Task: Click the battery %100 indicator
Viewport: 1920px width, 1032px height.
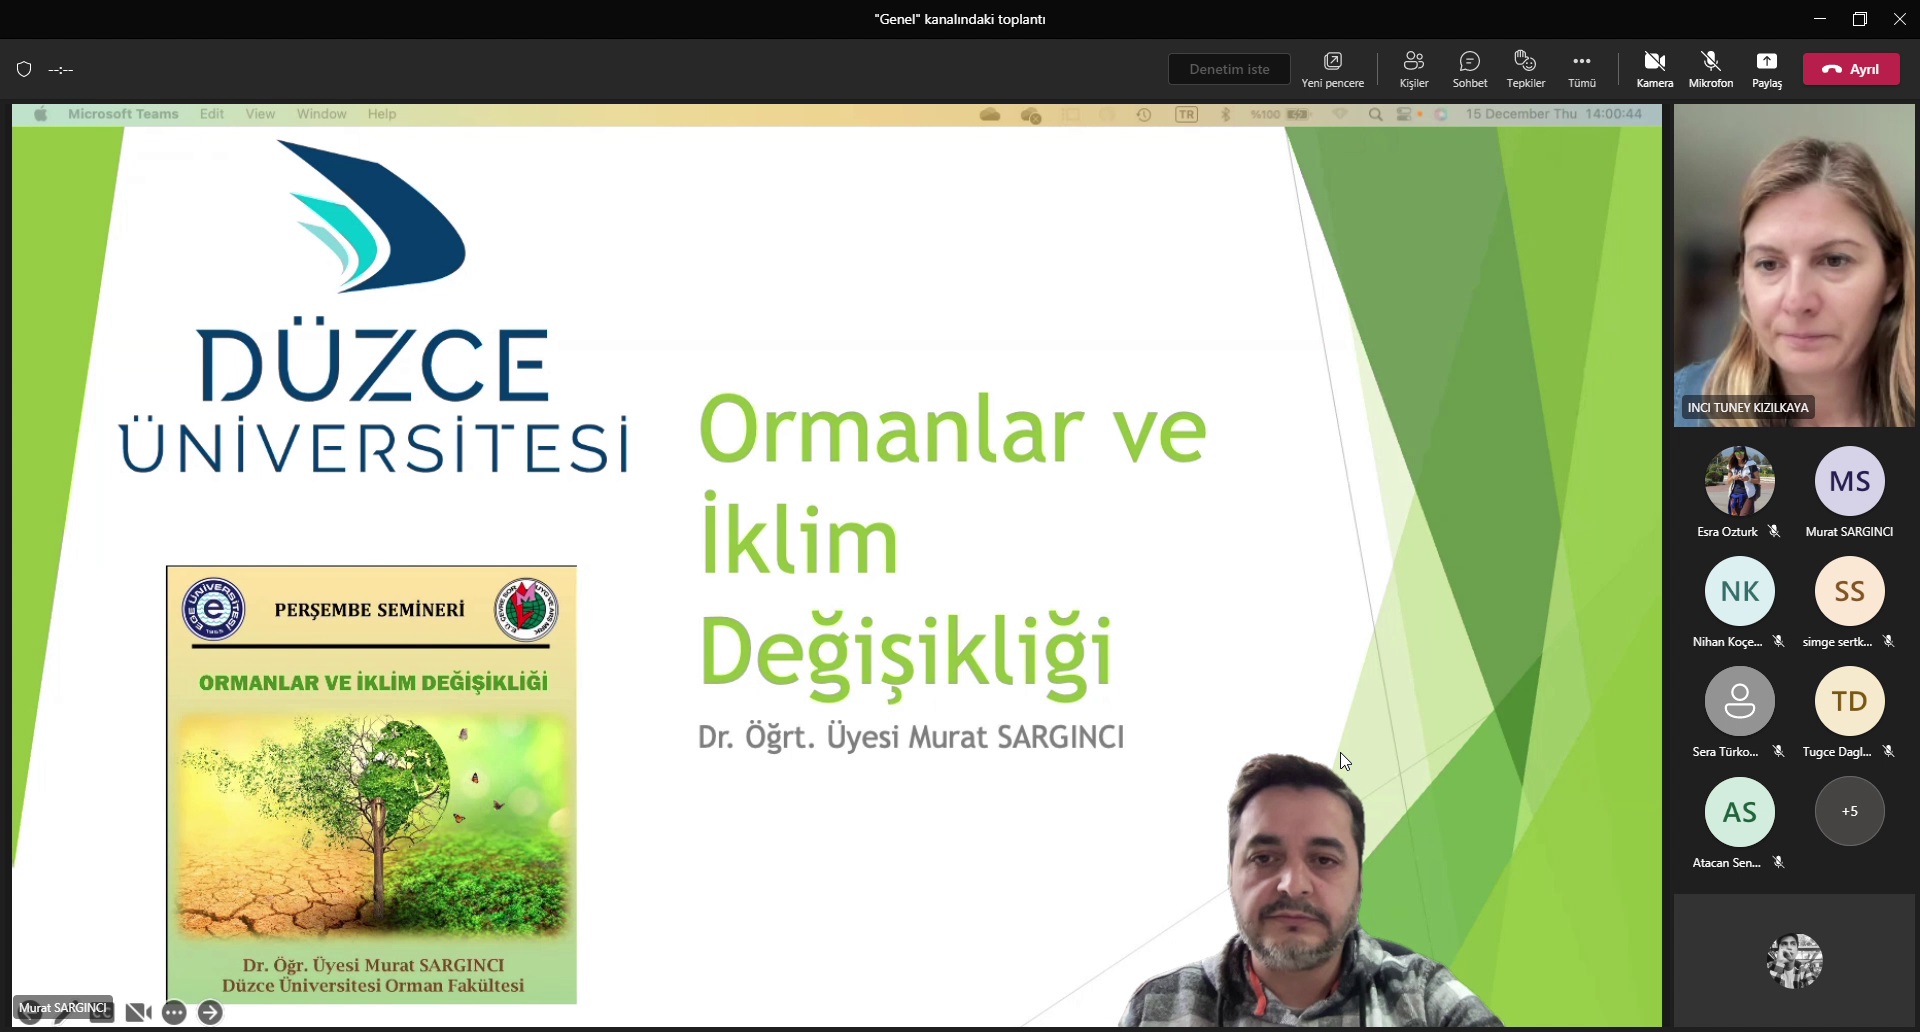Action: [x=1280, y=115]
